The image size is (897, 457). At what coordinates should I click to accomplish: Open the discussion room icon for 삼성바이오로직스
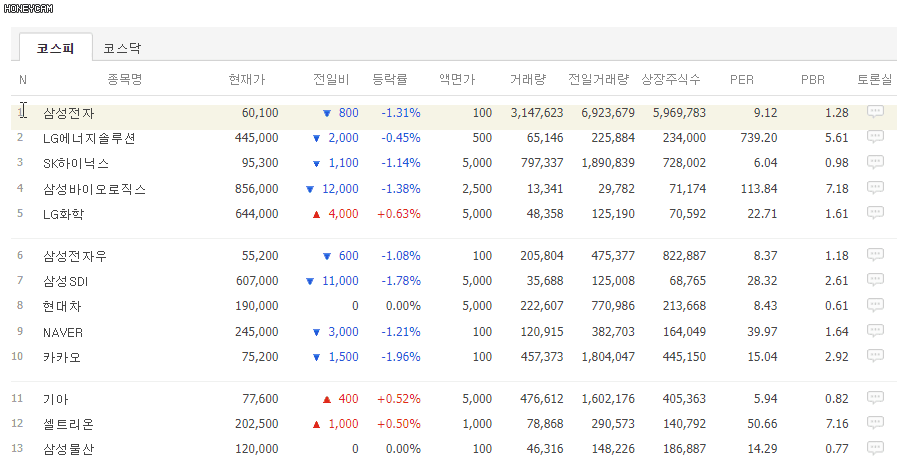pos(875,188)
